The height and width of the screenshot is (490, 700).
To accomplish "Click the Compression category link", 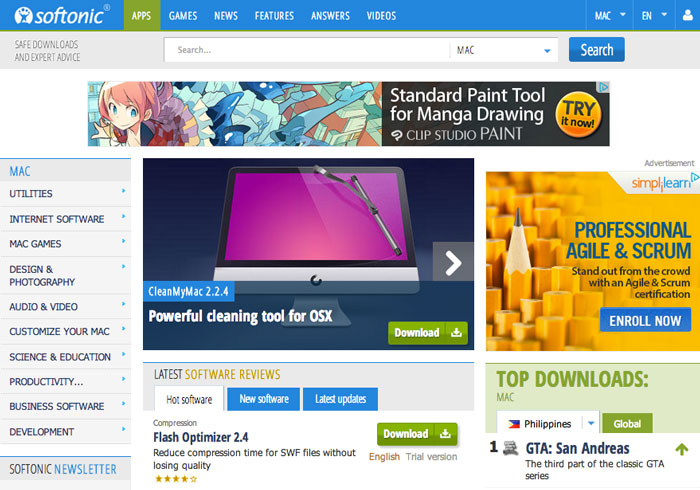I will pos(175,423).
